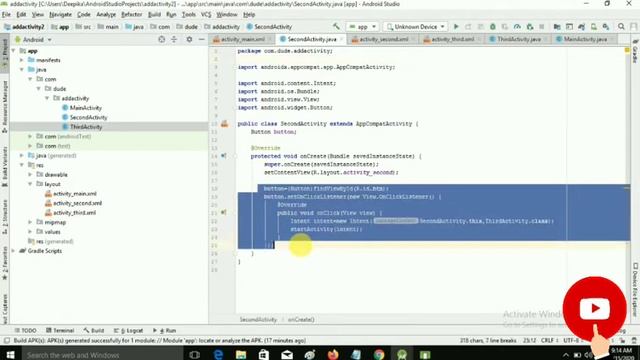Expand the drawable folder
This screenshot has height=360, width=640.
click(30, 174)
